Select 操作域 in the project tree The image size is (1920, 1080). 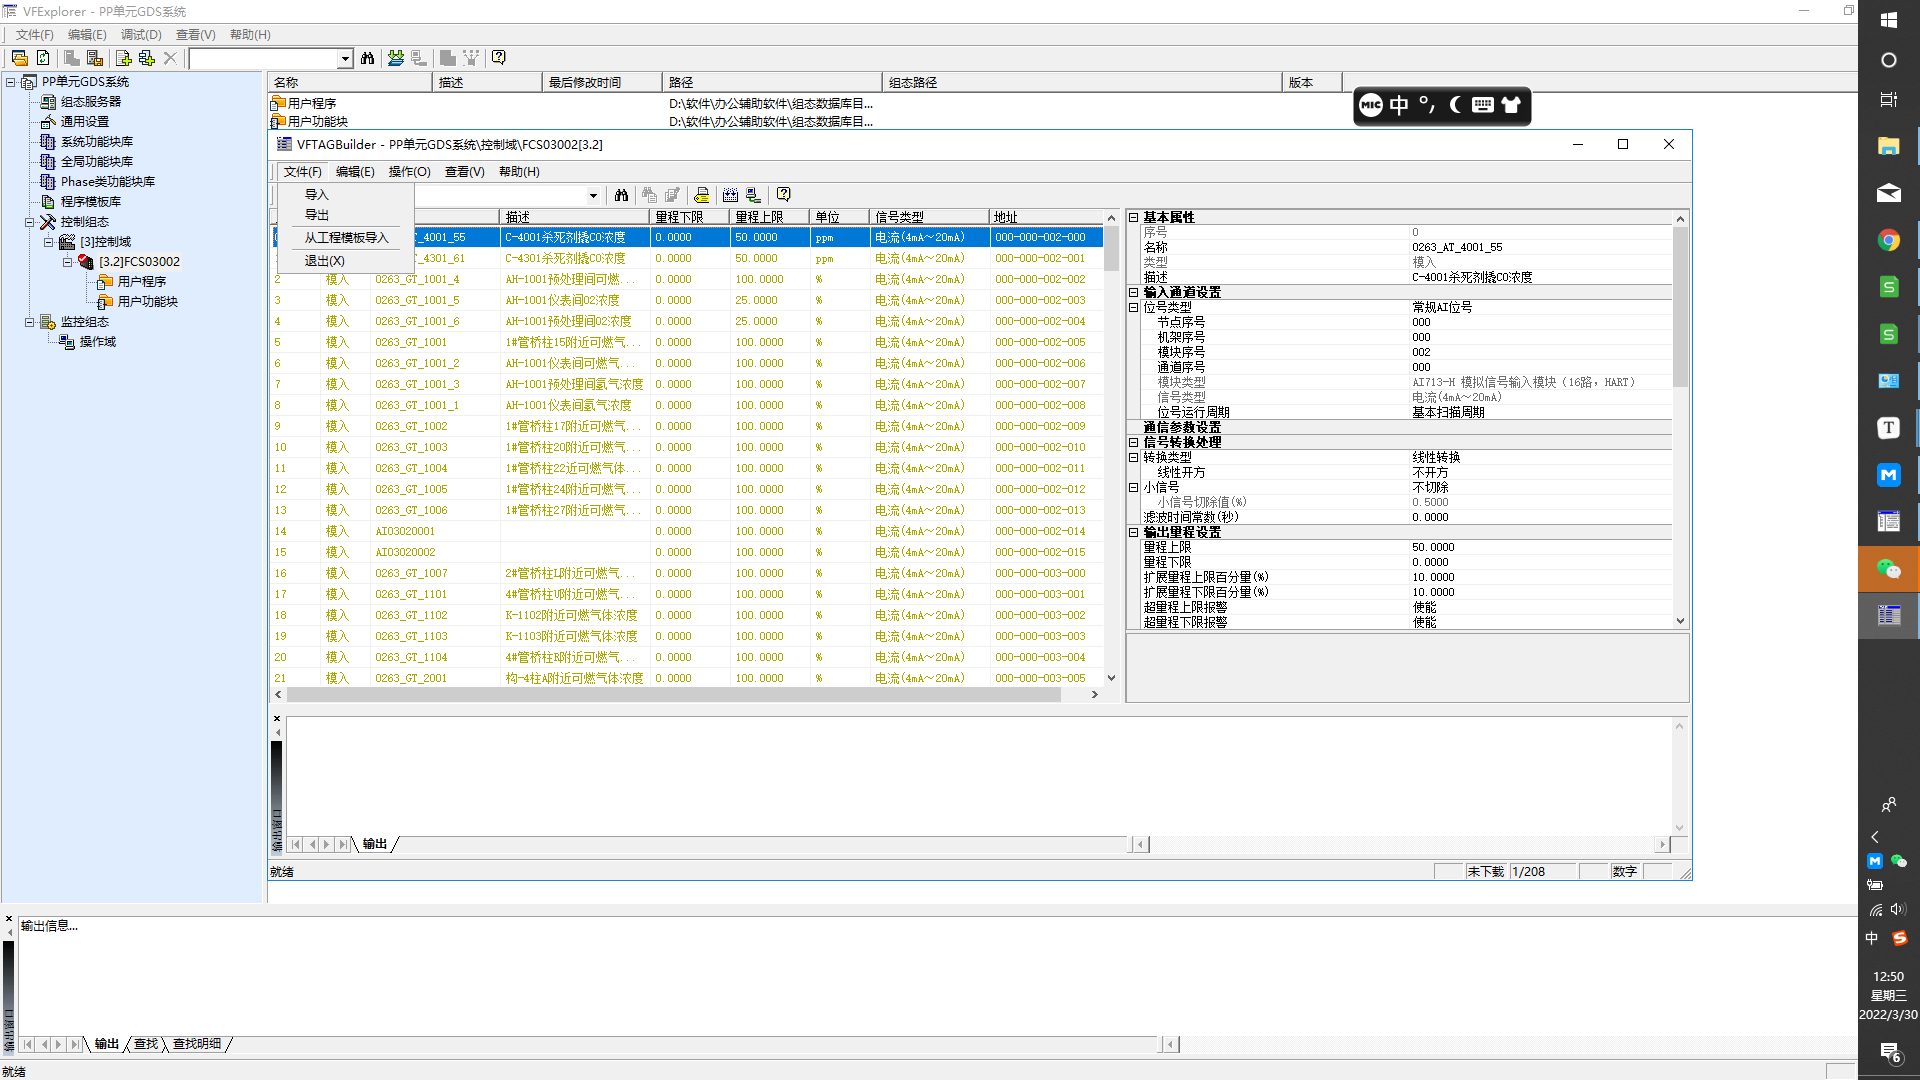[98, 342]
